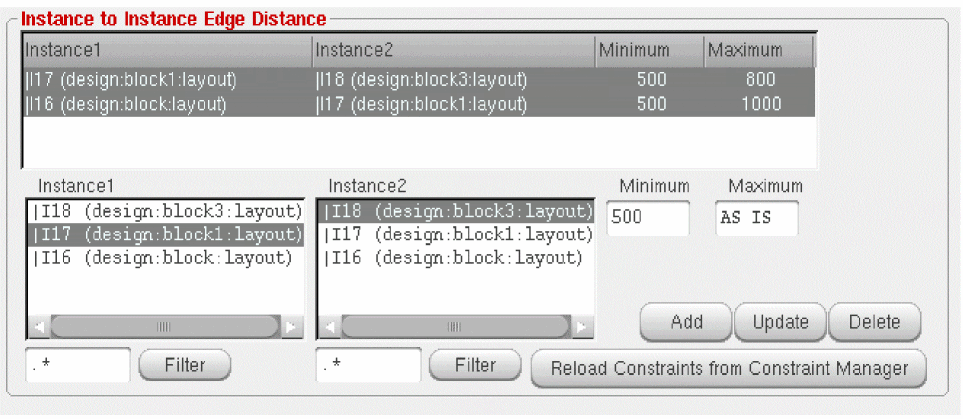Pick I17 block1 in Instance2 list

[456, 235]
